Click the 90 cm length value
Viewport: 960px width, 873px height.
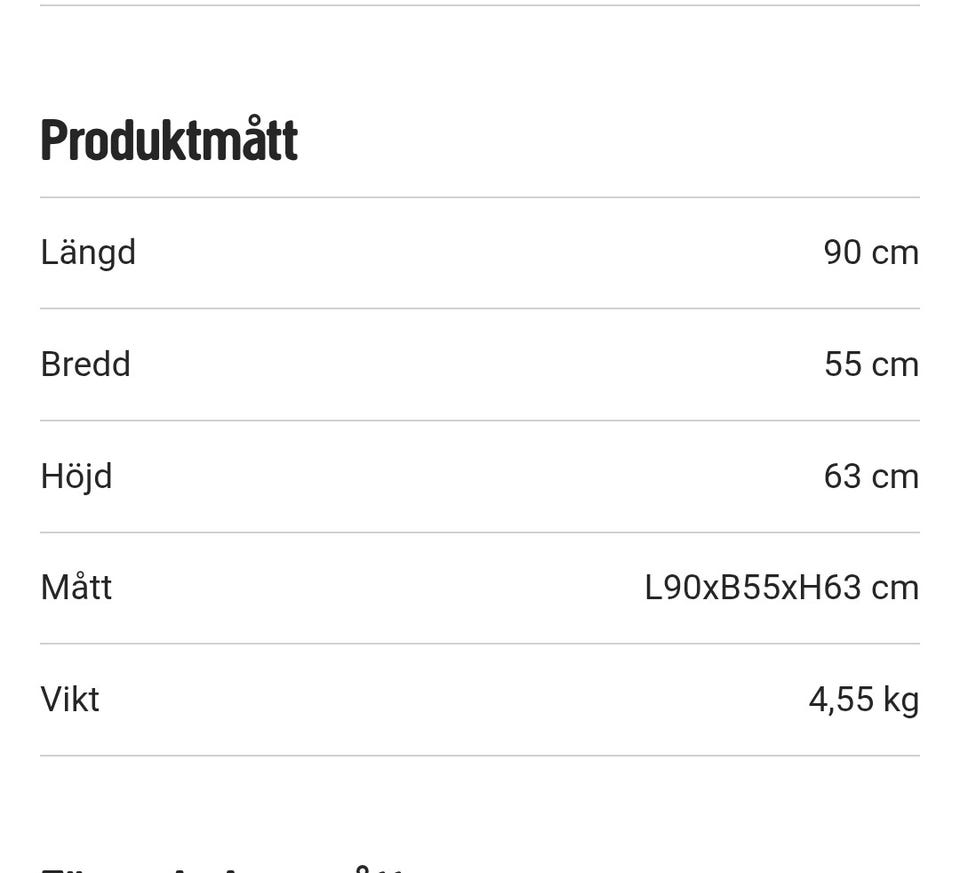click(870, 253)
